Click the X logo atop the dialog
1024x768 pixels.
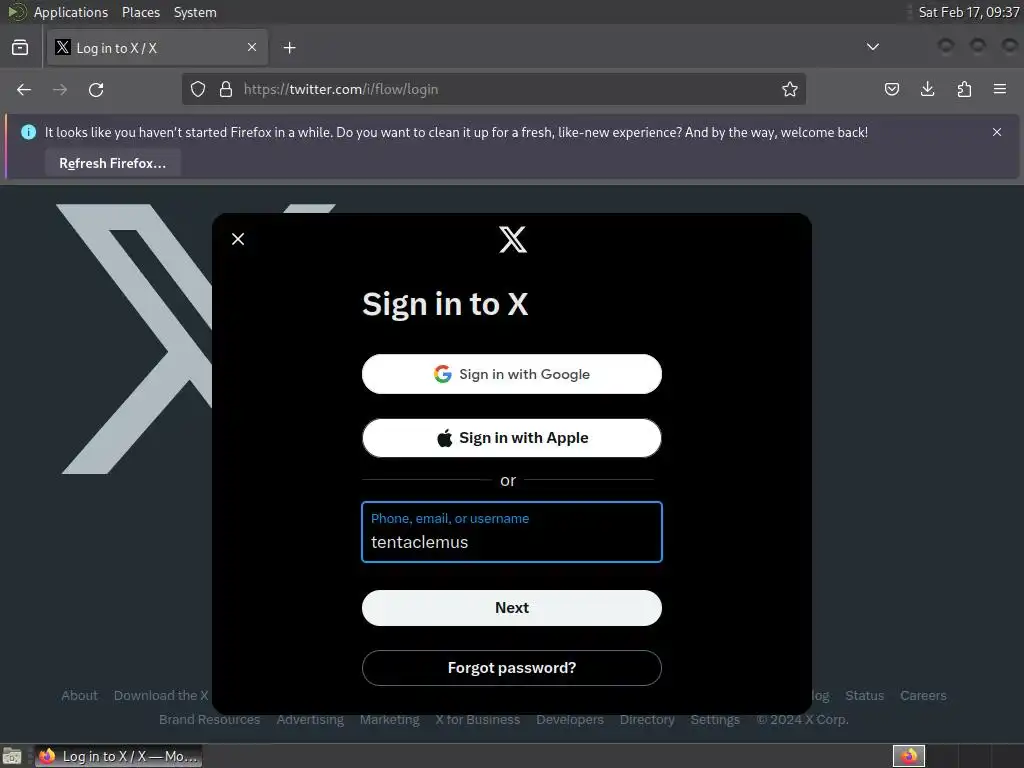coord(513,240)
